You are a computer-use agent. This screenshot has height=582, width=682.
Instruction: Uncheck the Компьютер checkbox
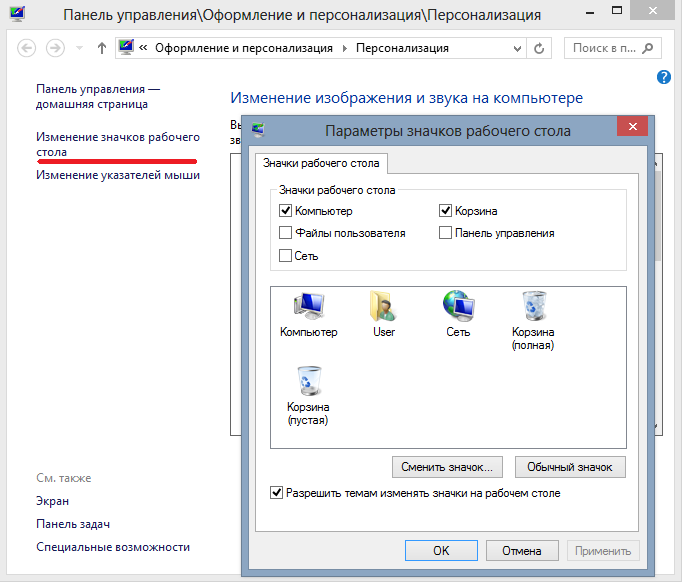(285, 211)
